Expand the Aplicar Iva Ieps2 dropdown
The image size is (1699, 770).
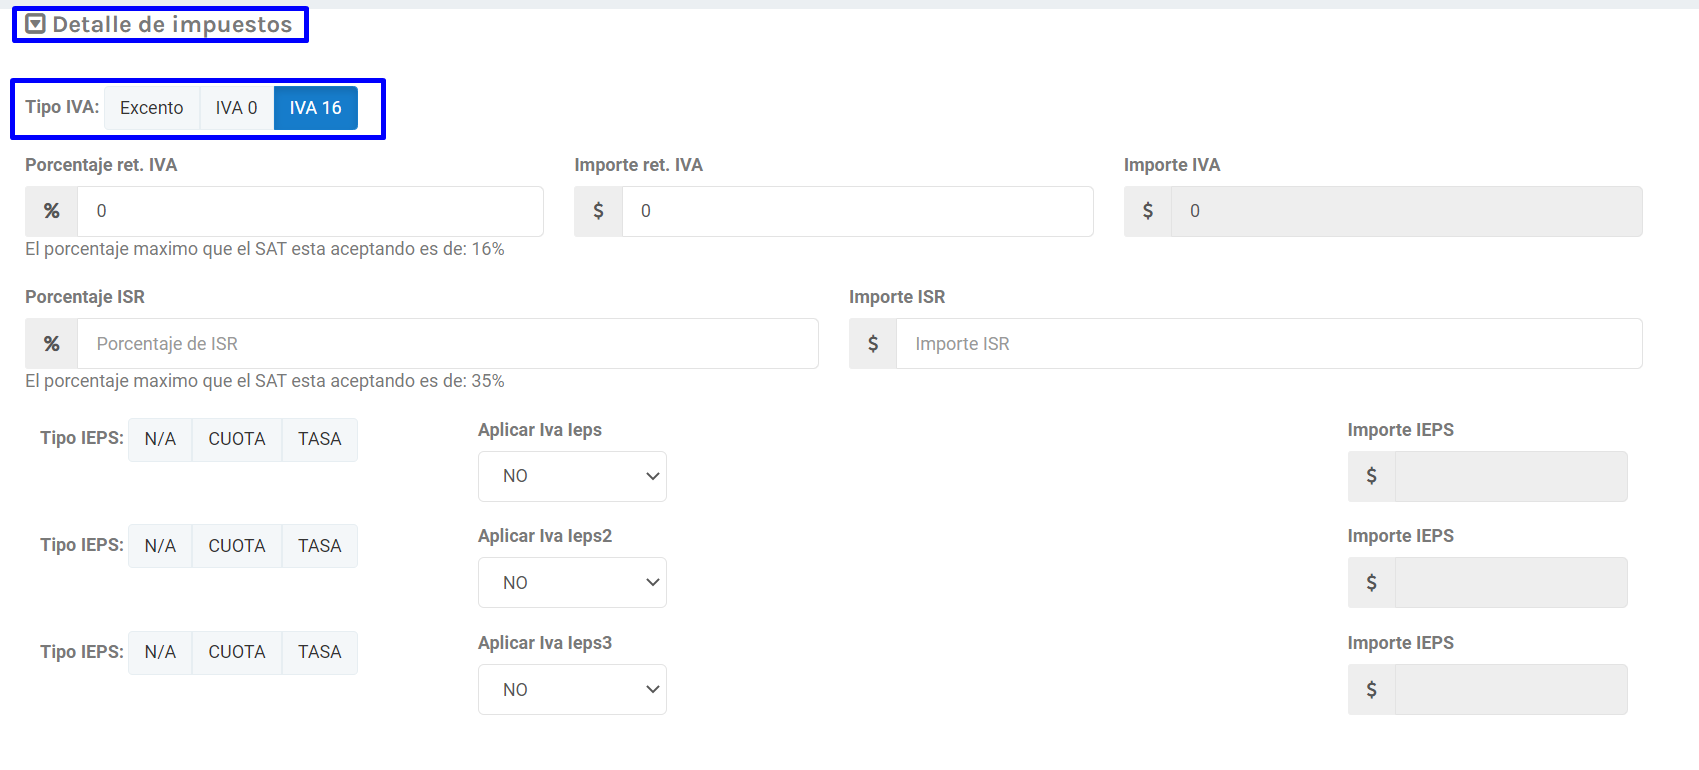point(572,583)
